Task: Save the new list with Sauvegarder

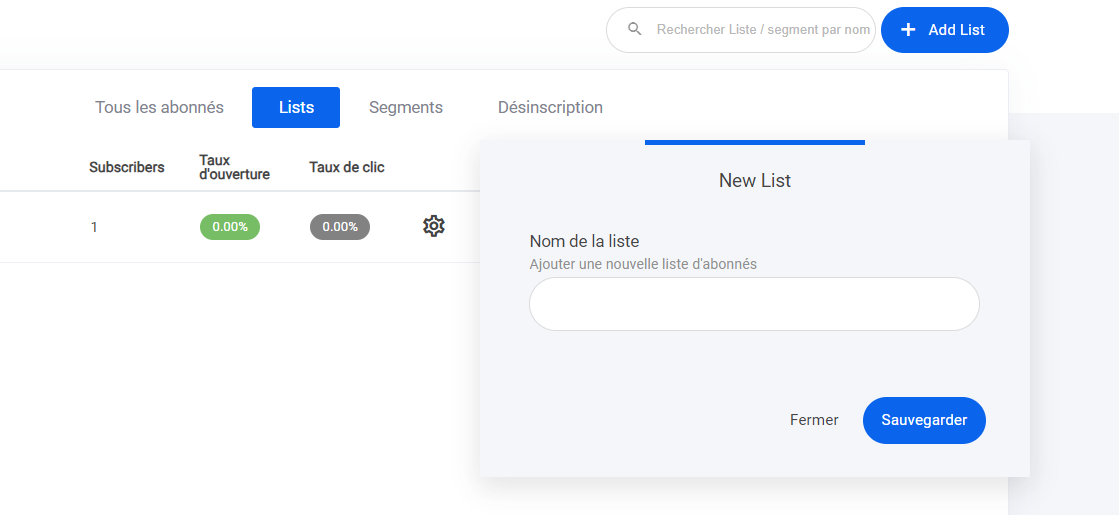Action: pos(924,420)
